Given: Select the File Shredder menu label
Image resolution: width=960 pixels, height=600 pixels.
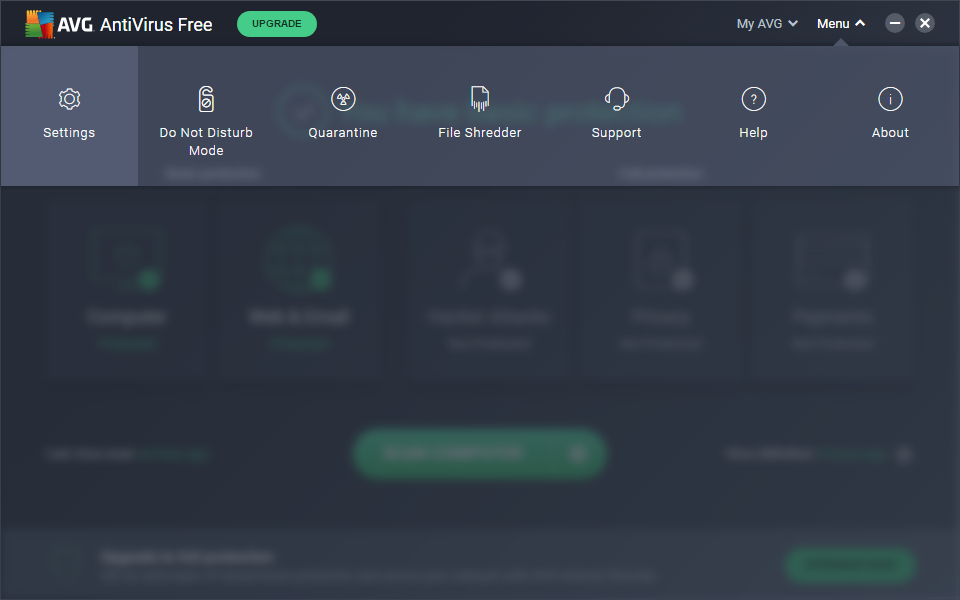Looking at the screenshot, I should (x=480, y=133).
